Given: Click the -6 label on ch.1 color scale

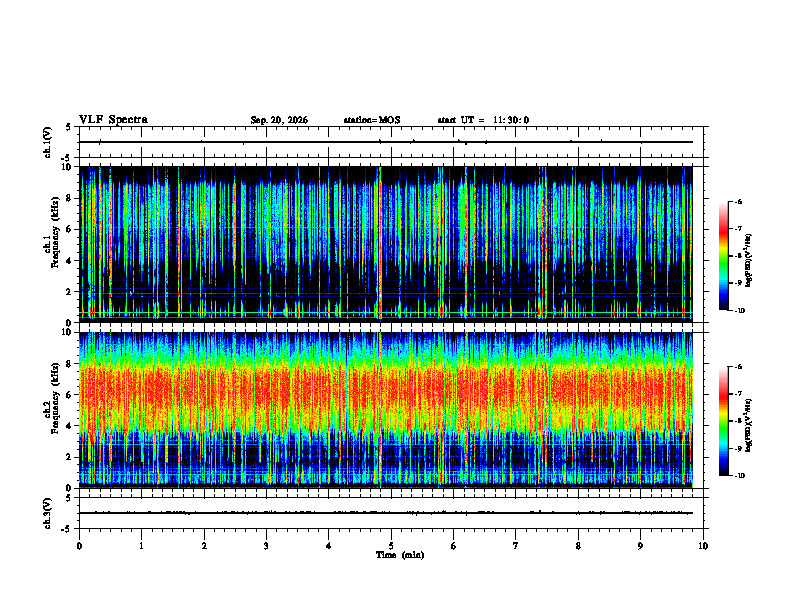Looking at the screenshot, I should (x=738, y=201).
